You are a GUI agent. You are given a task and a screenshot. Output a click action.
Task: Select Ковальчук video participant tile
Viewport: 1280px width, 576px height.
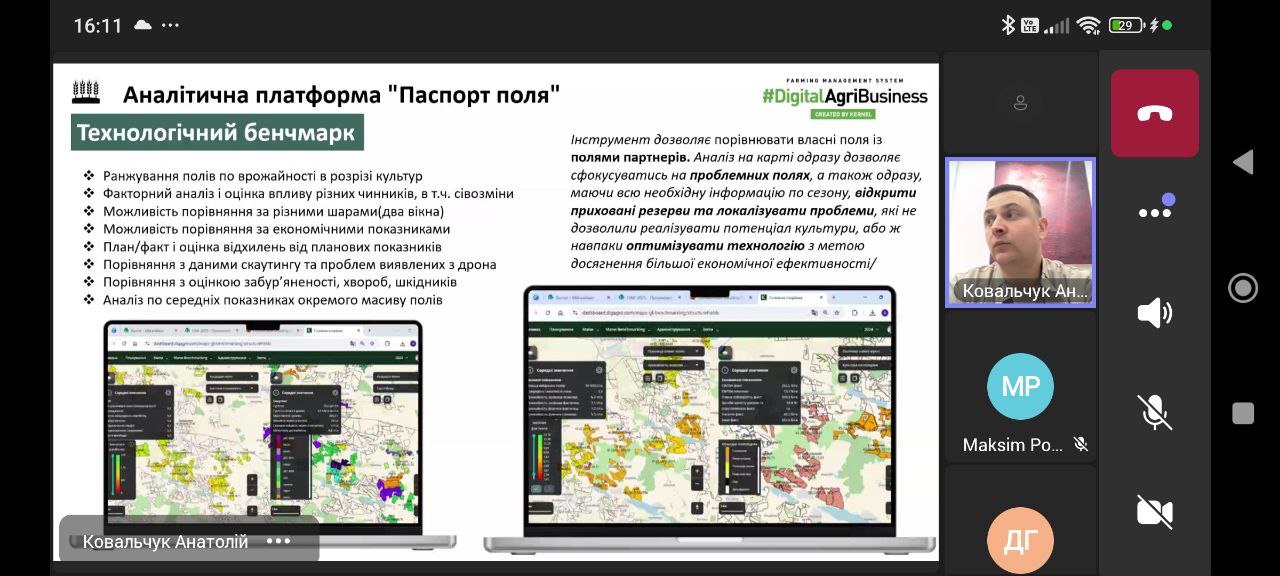click(1020, 232)
